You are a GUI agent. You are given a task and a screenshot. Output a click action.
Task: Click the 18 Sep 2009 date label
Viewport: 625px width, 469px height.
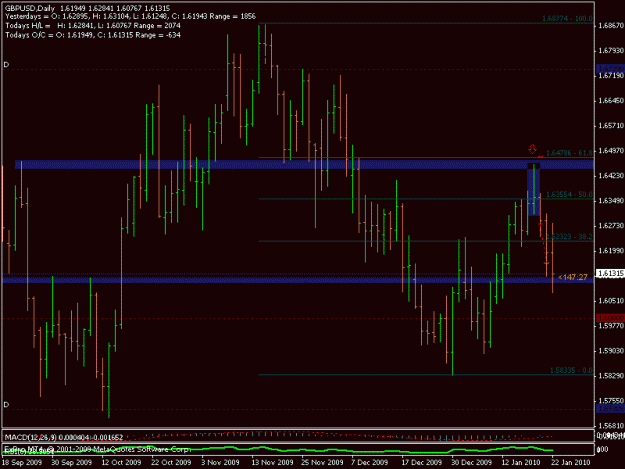22,463
